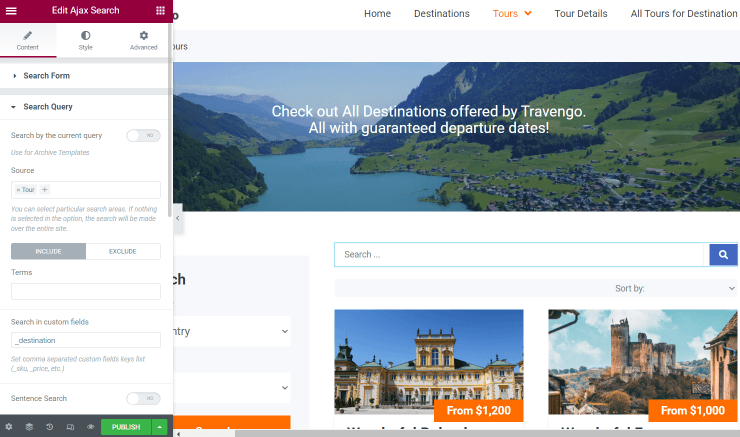Open the second filter dropdown below country

(x=232, y=387)
